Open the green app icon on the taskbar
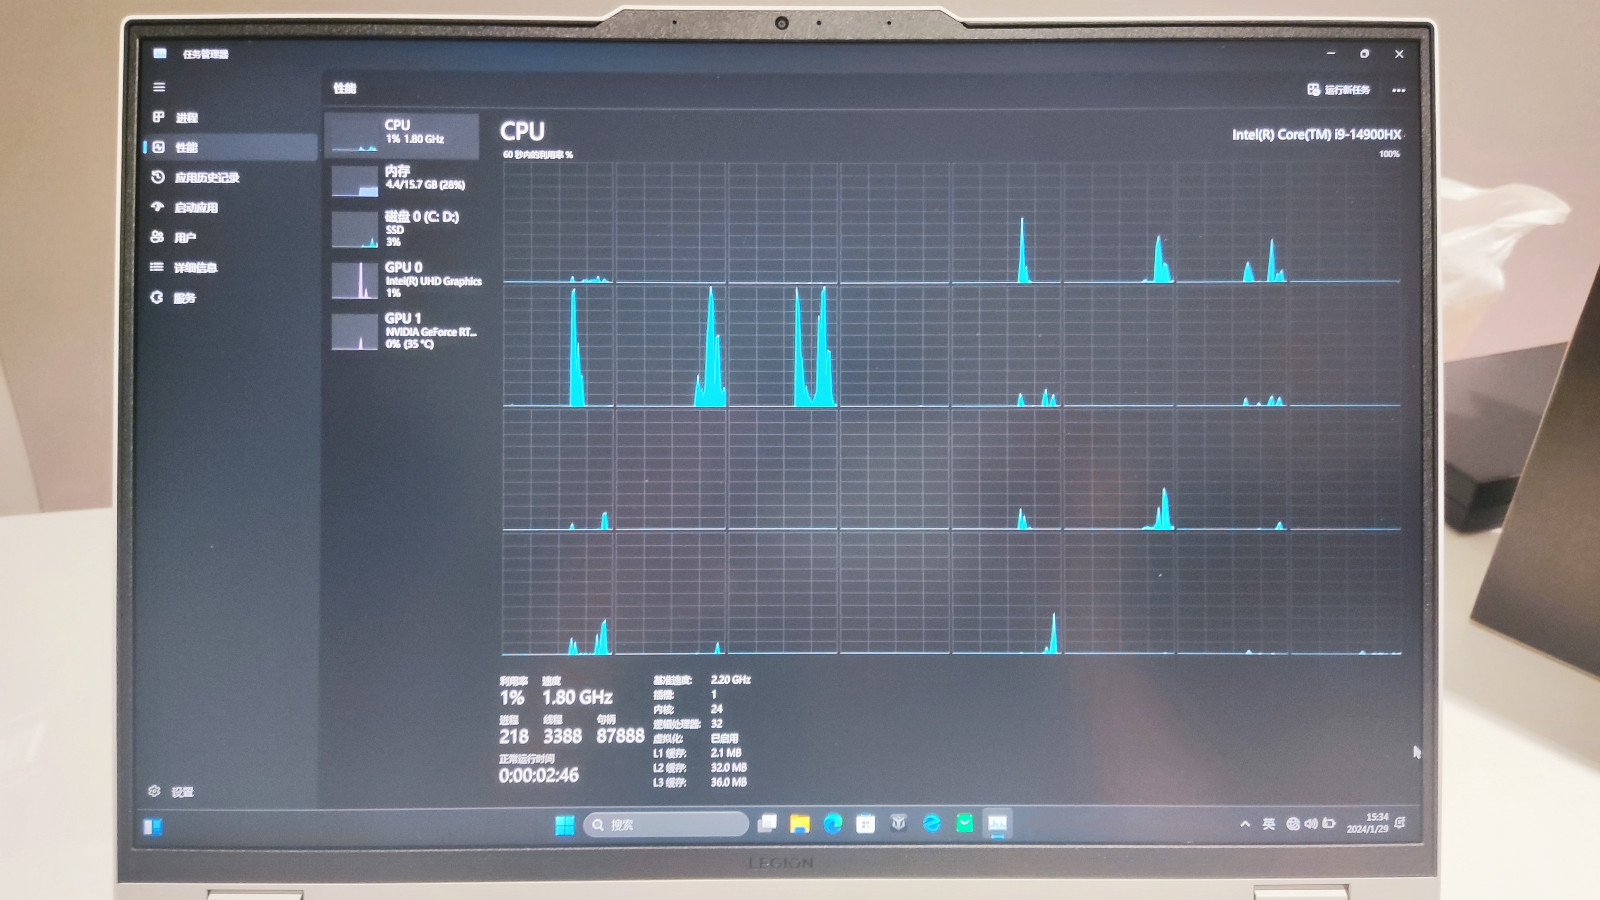 click(965, 823)
